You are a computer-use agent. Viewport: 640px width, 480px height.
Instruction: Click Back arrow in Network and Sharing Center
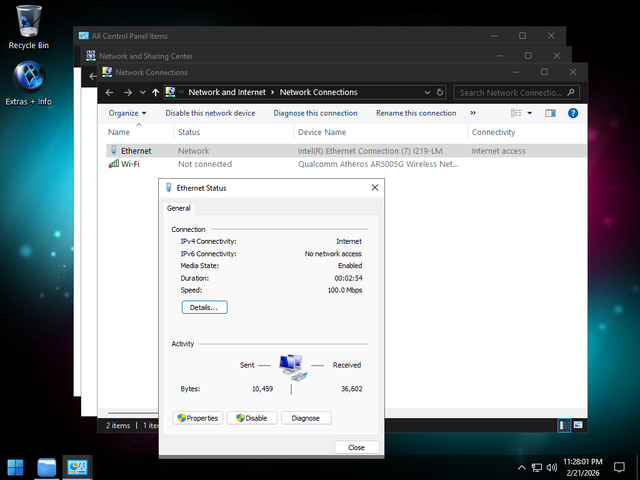[93, 76]
